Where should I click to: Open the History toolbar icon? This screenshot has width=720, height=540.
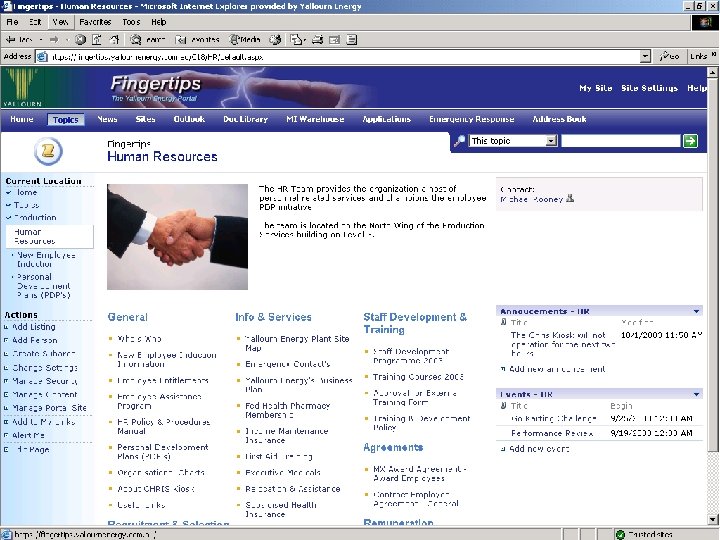pos(275,40)
